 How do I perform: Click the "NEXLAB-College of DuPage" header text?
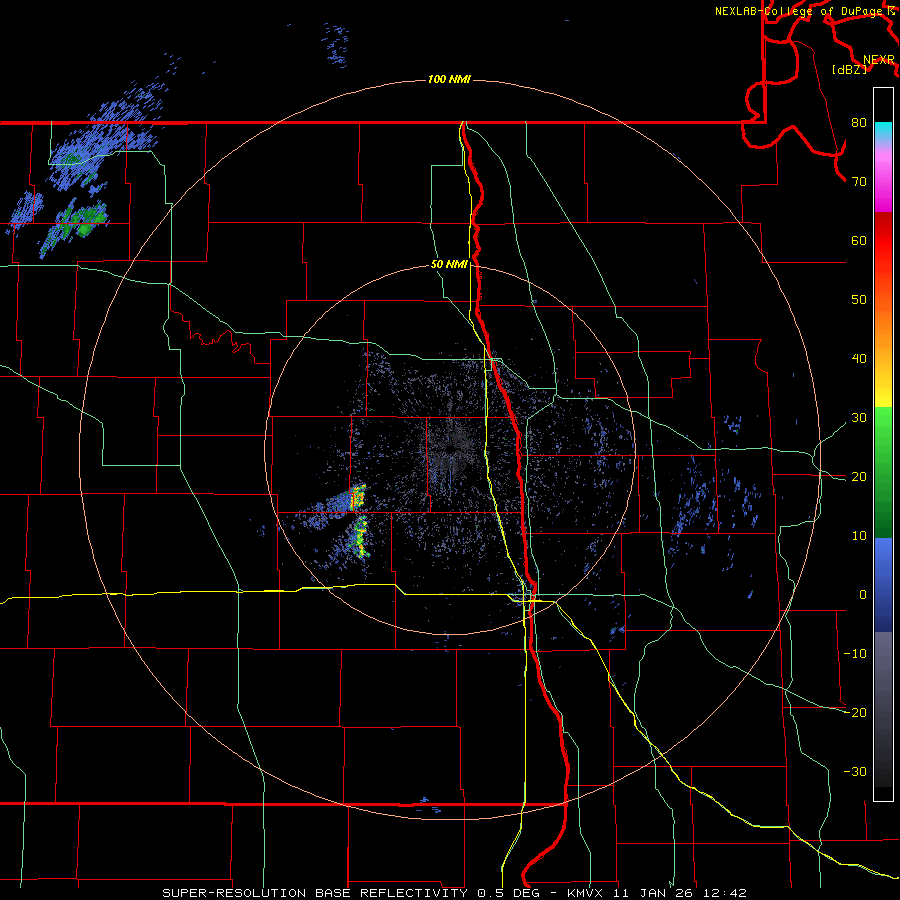coord(798,11)
